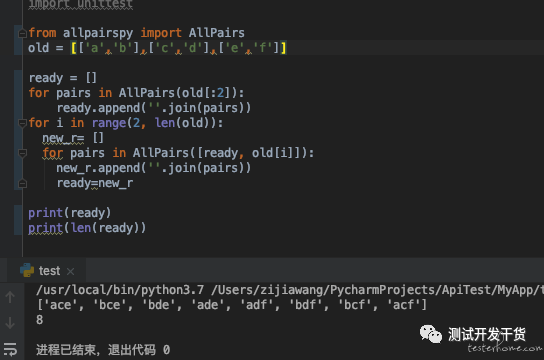The image size is (544, 360).
Task: Click the yellow highlighted closing bracket
Action: (x=283, y=48)
